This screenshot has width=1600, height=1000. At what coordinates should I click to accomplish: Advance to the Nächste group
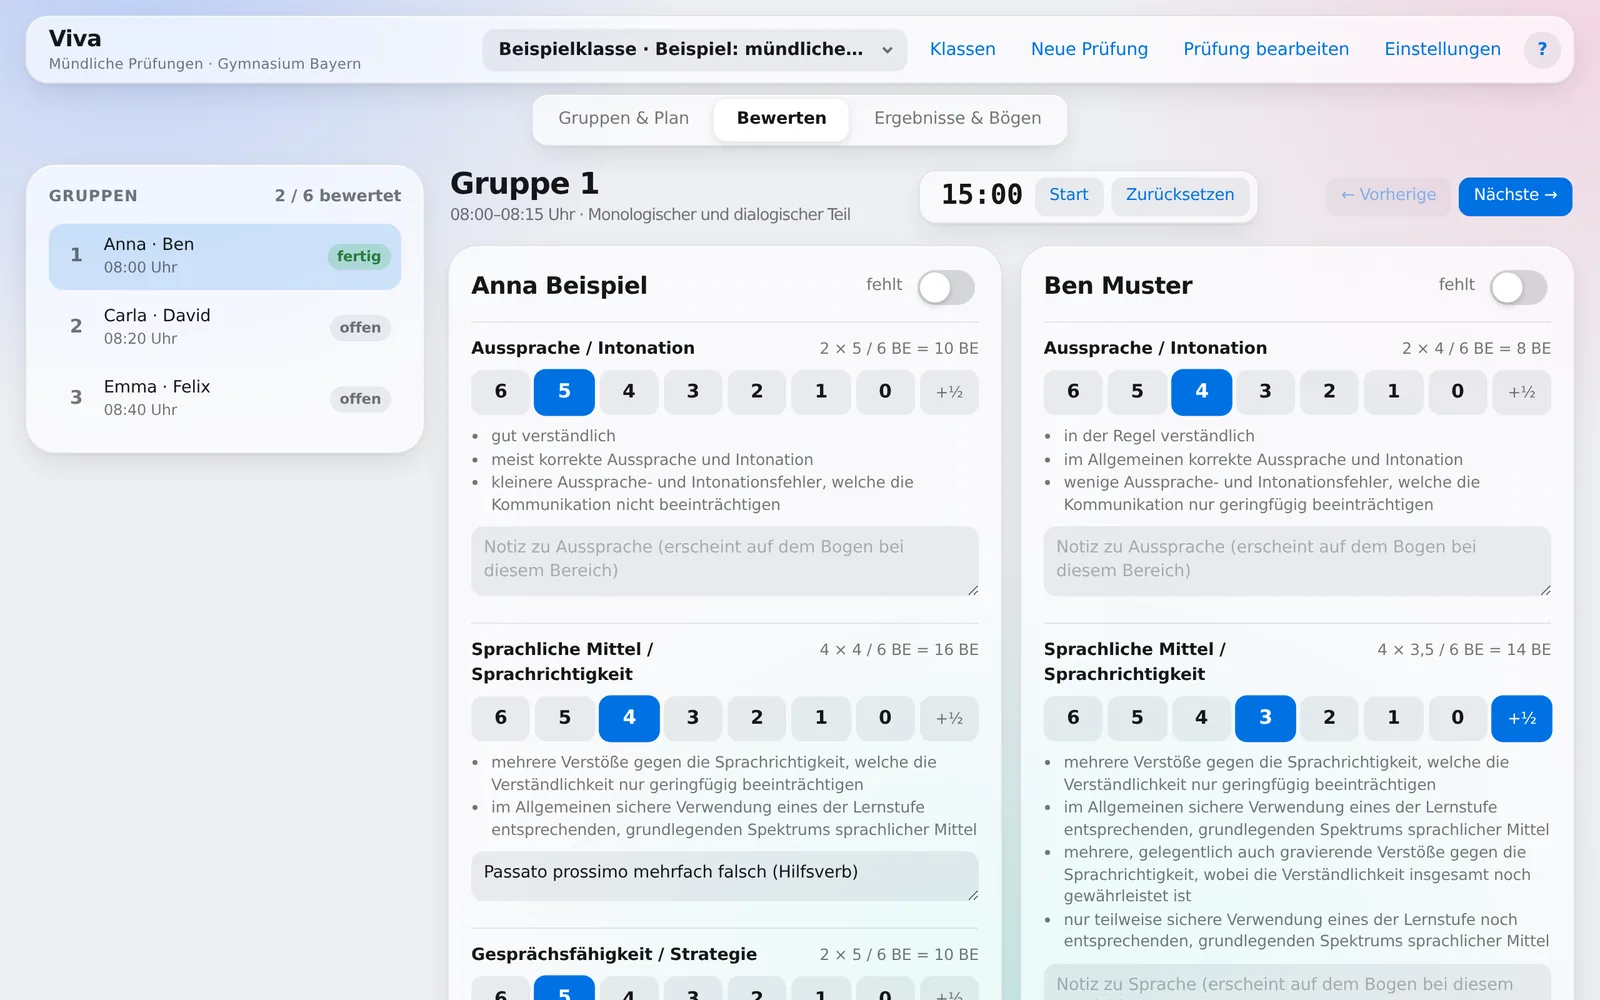[x=1515, y=195]
